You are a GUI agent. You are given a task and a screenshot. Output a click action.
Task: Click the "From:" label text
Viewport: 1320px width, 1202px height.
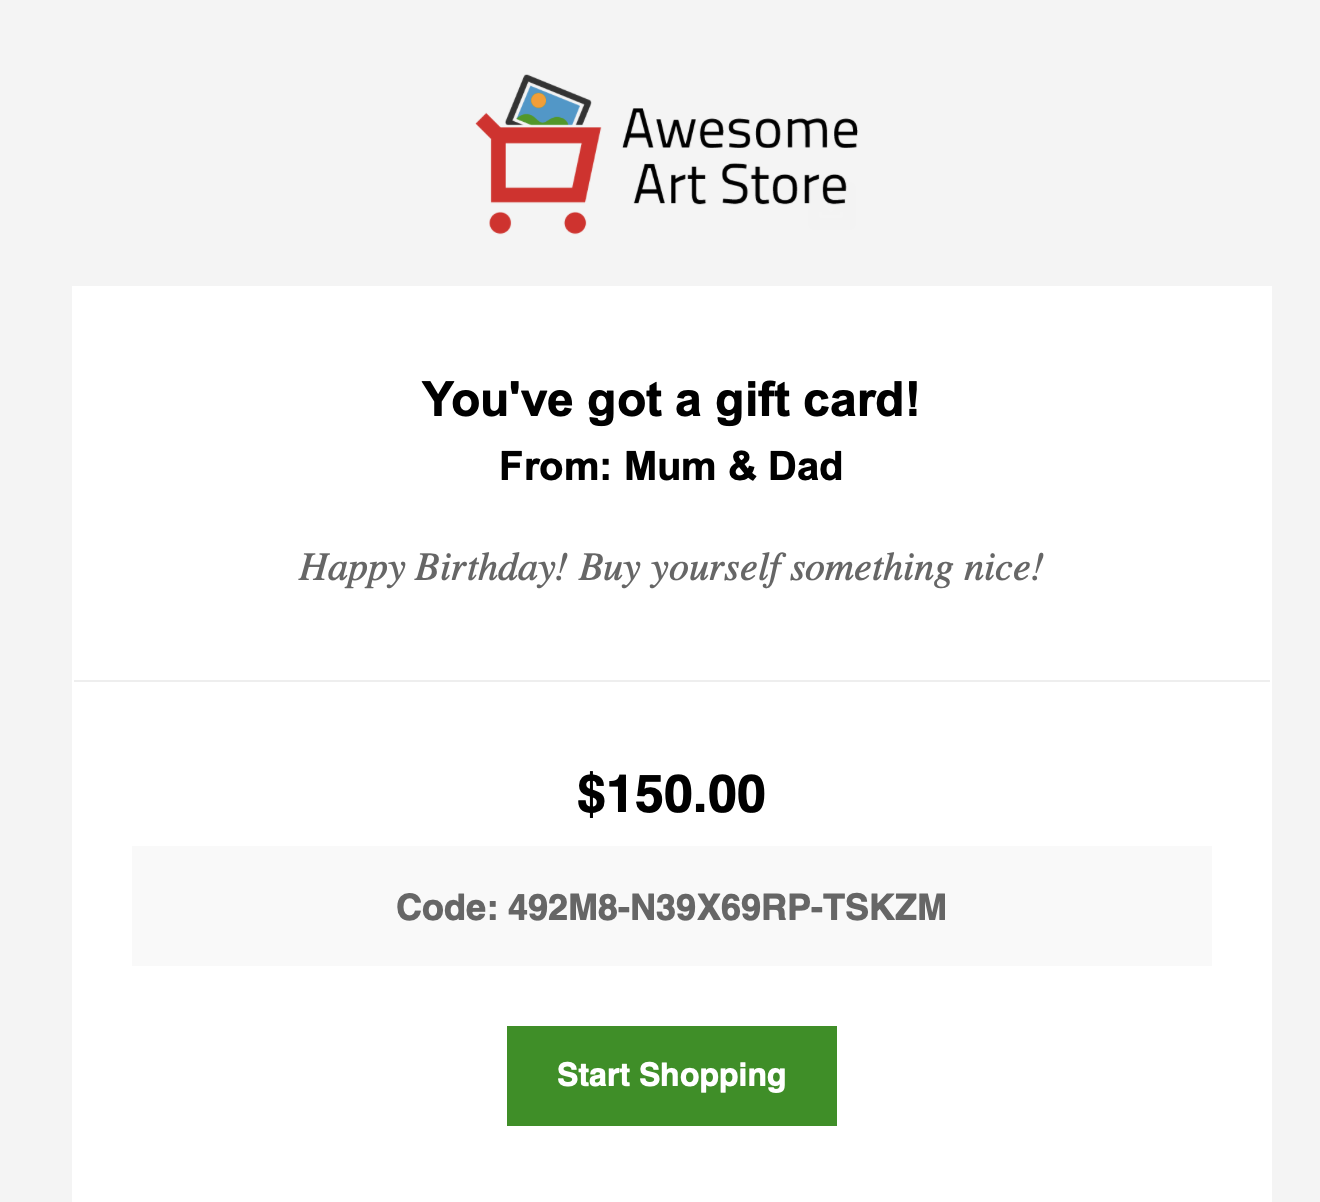pyautogui.click(x=556, y=466)
